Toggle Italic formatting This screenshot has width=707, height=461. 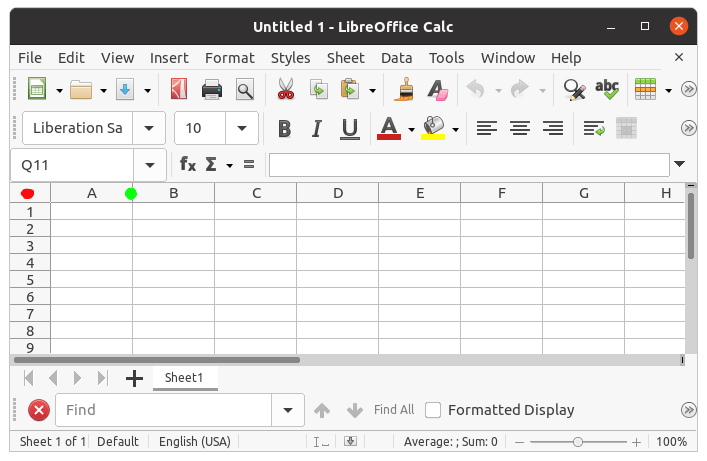pyautogui.click(x=317, y=129)
